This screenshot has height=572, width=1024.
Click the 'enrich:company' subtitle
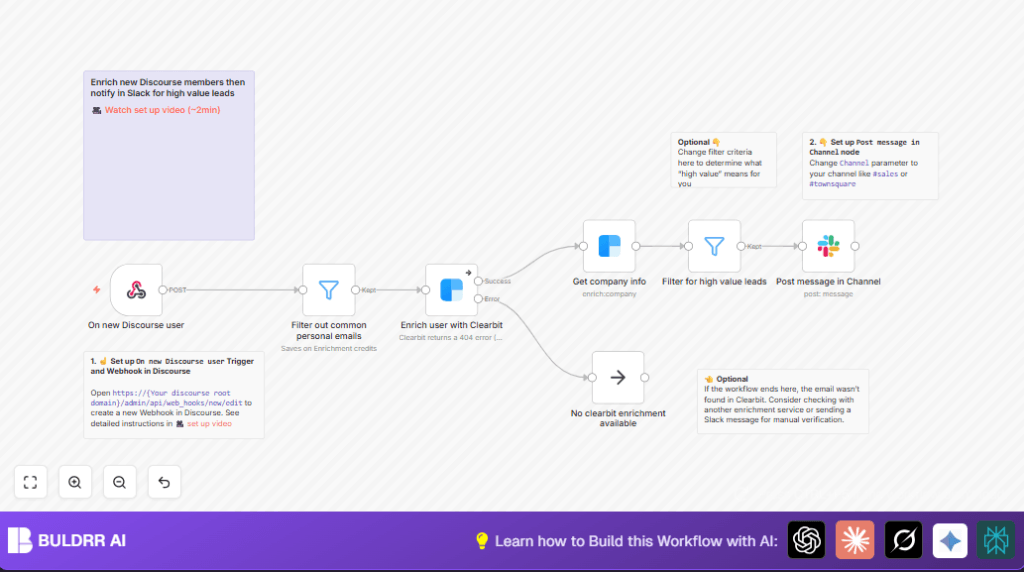point(609,294)
